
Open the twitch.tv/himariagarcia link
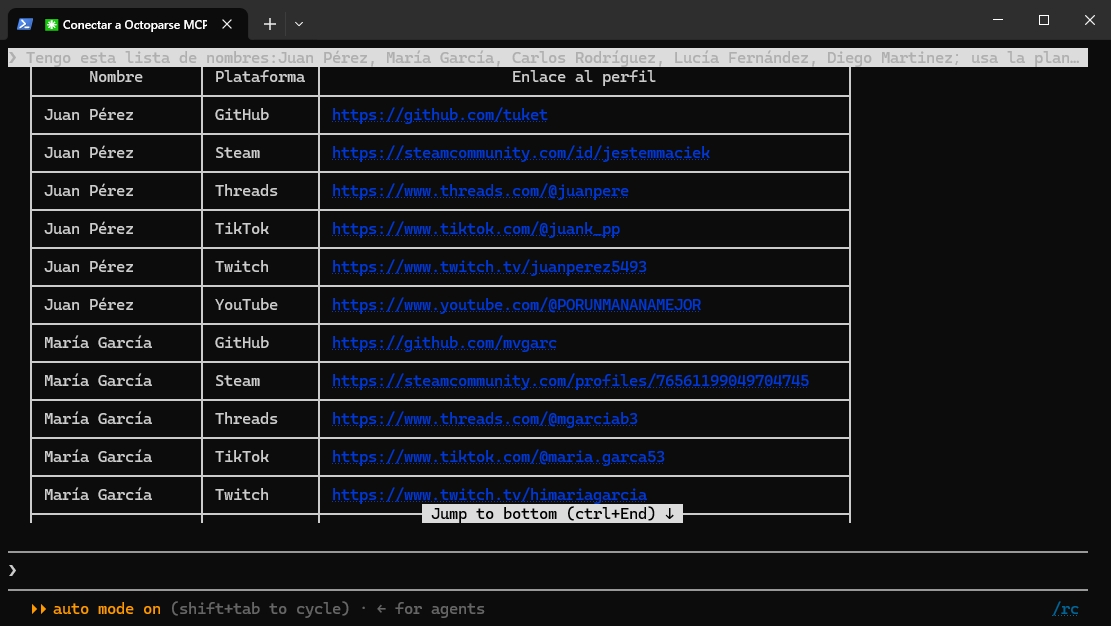tap(489, 495)
